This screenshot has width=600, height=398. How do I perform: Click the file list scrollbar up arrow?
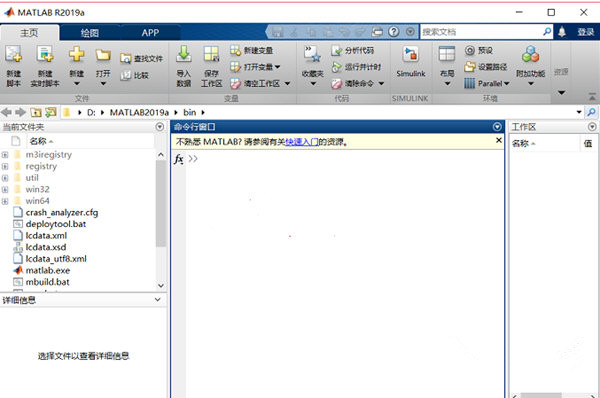click(161, 155)
